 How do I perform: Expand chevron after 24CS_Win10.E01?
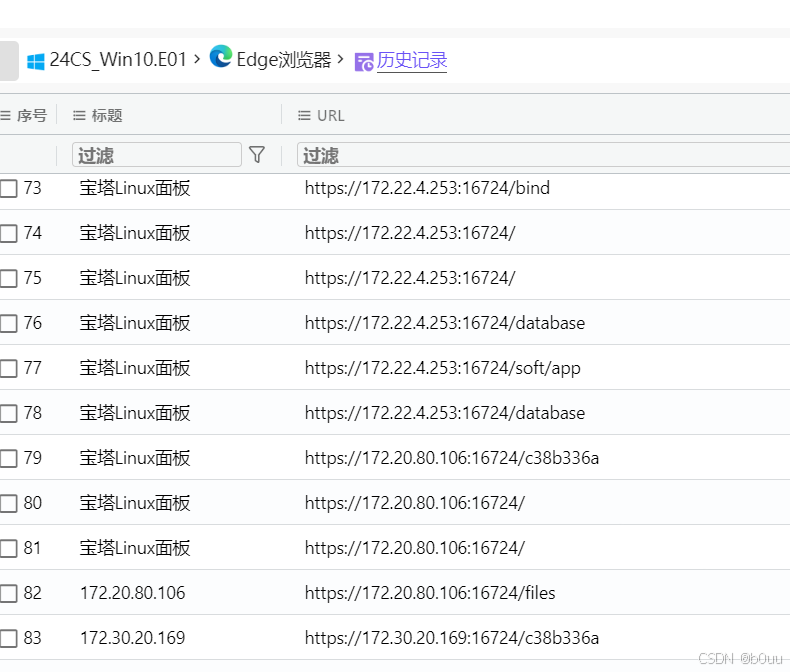click(197, 59)
